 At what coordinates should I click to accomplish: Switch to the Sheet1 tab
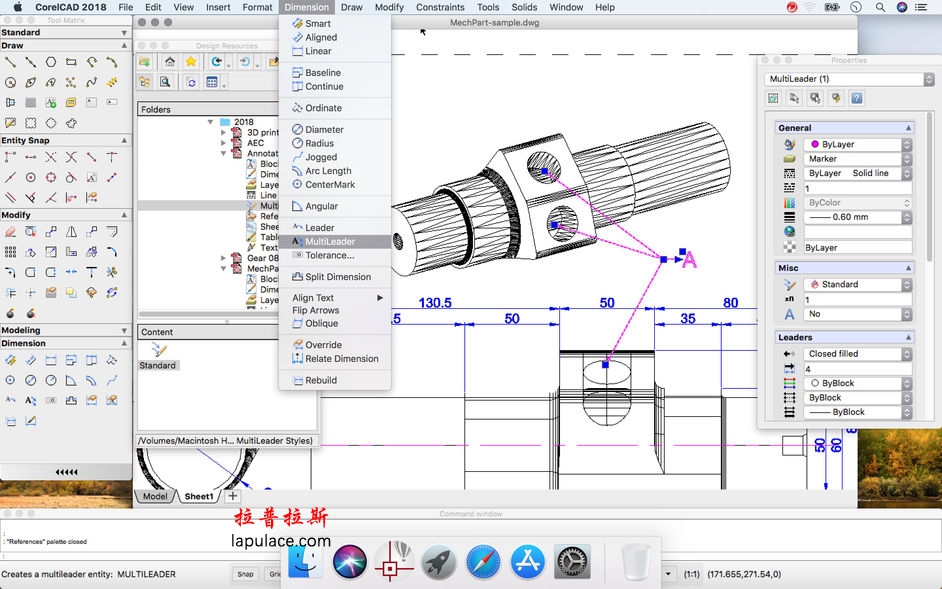[x=198, y=495]
